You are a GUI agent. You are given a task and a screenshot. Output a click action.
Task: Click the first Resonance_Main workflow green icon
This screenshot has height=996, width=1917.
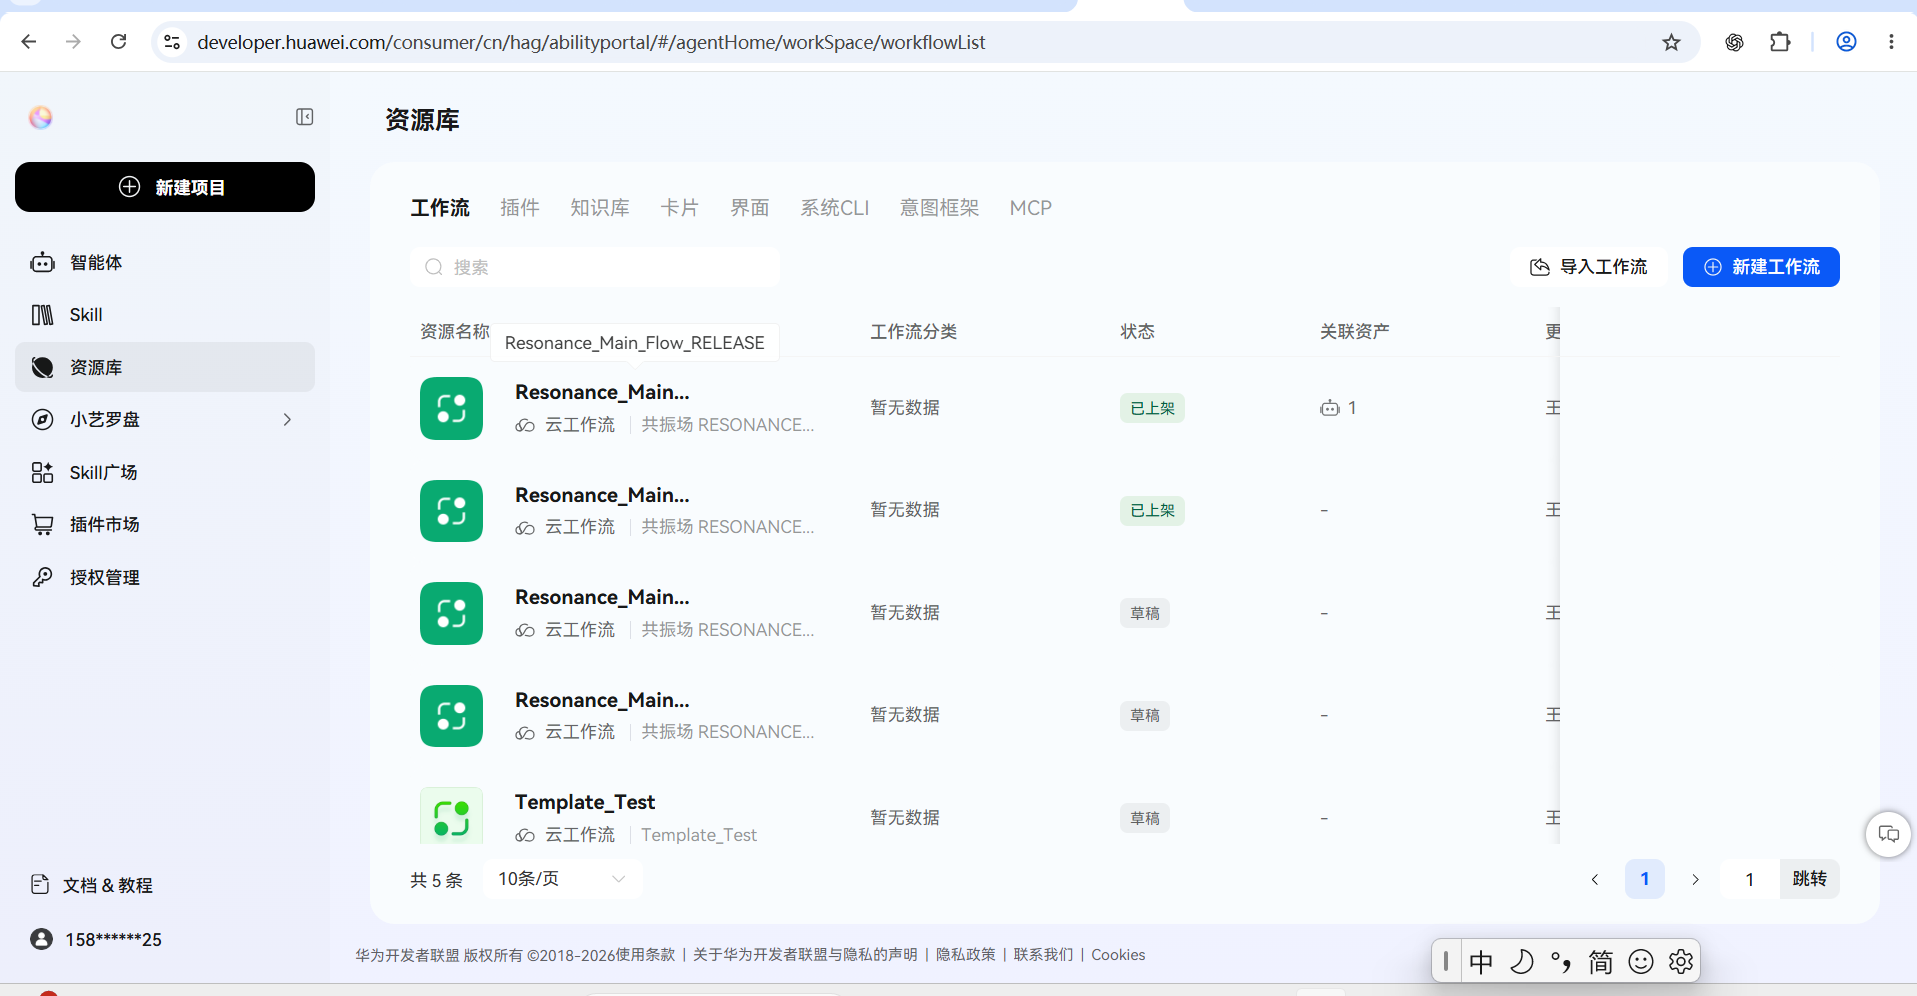coord(451,408)
